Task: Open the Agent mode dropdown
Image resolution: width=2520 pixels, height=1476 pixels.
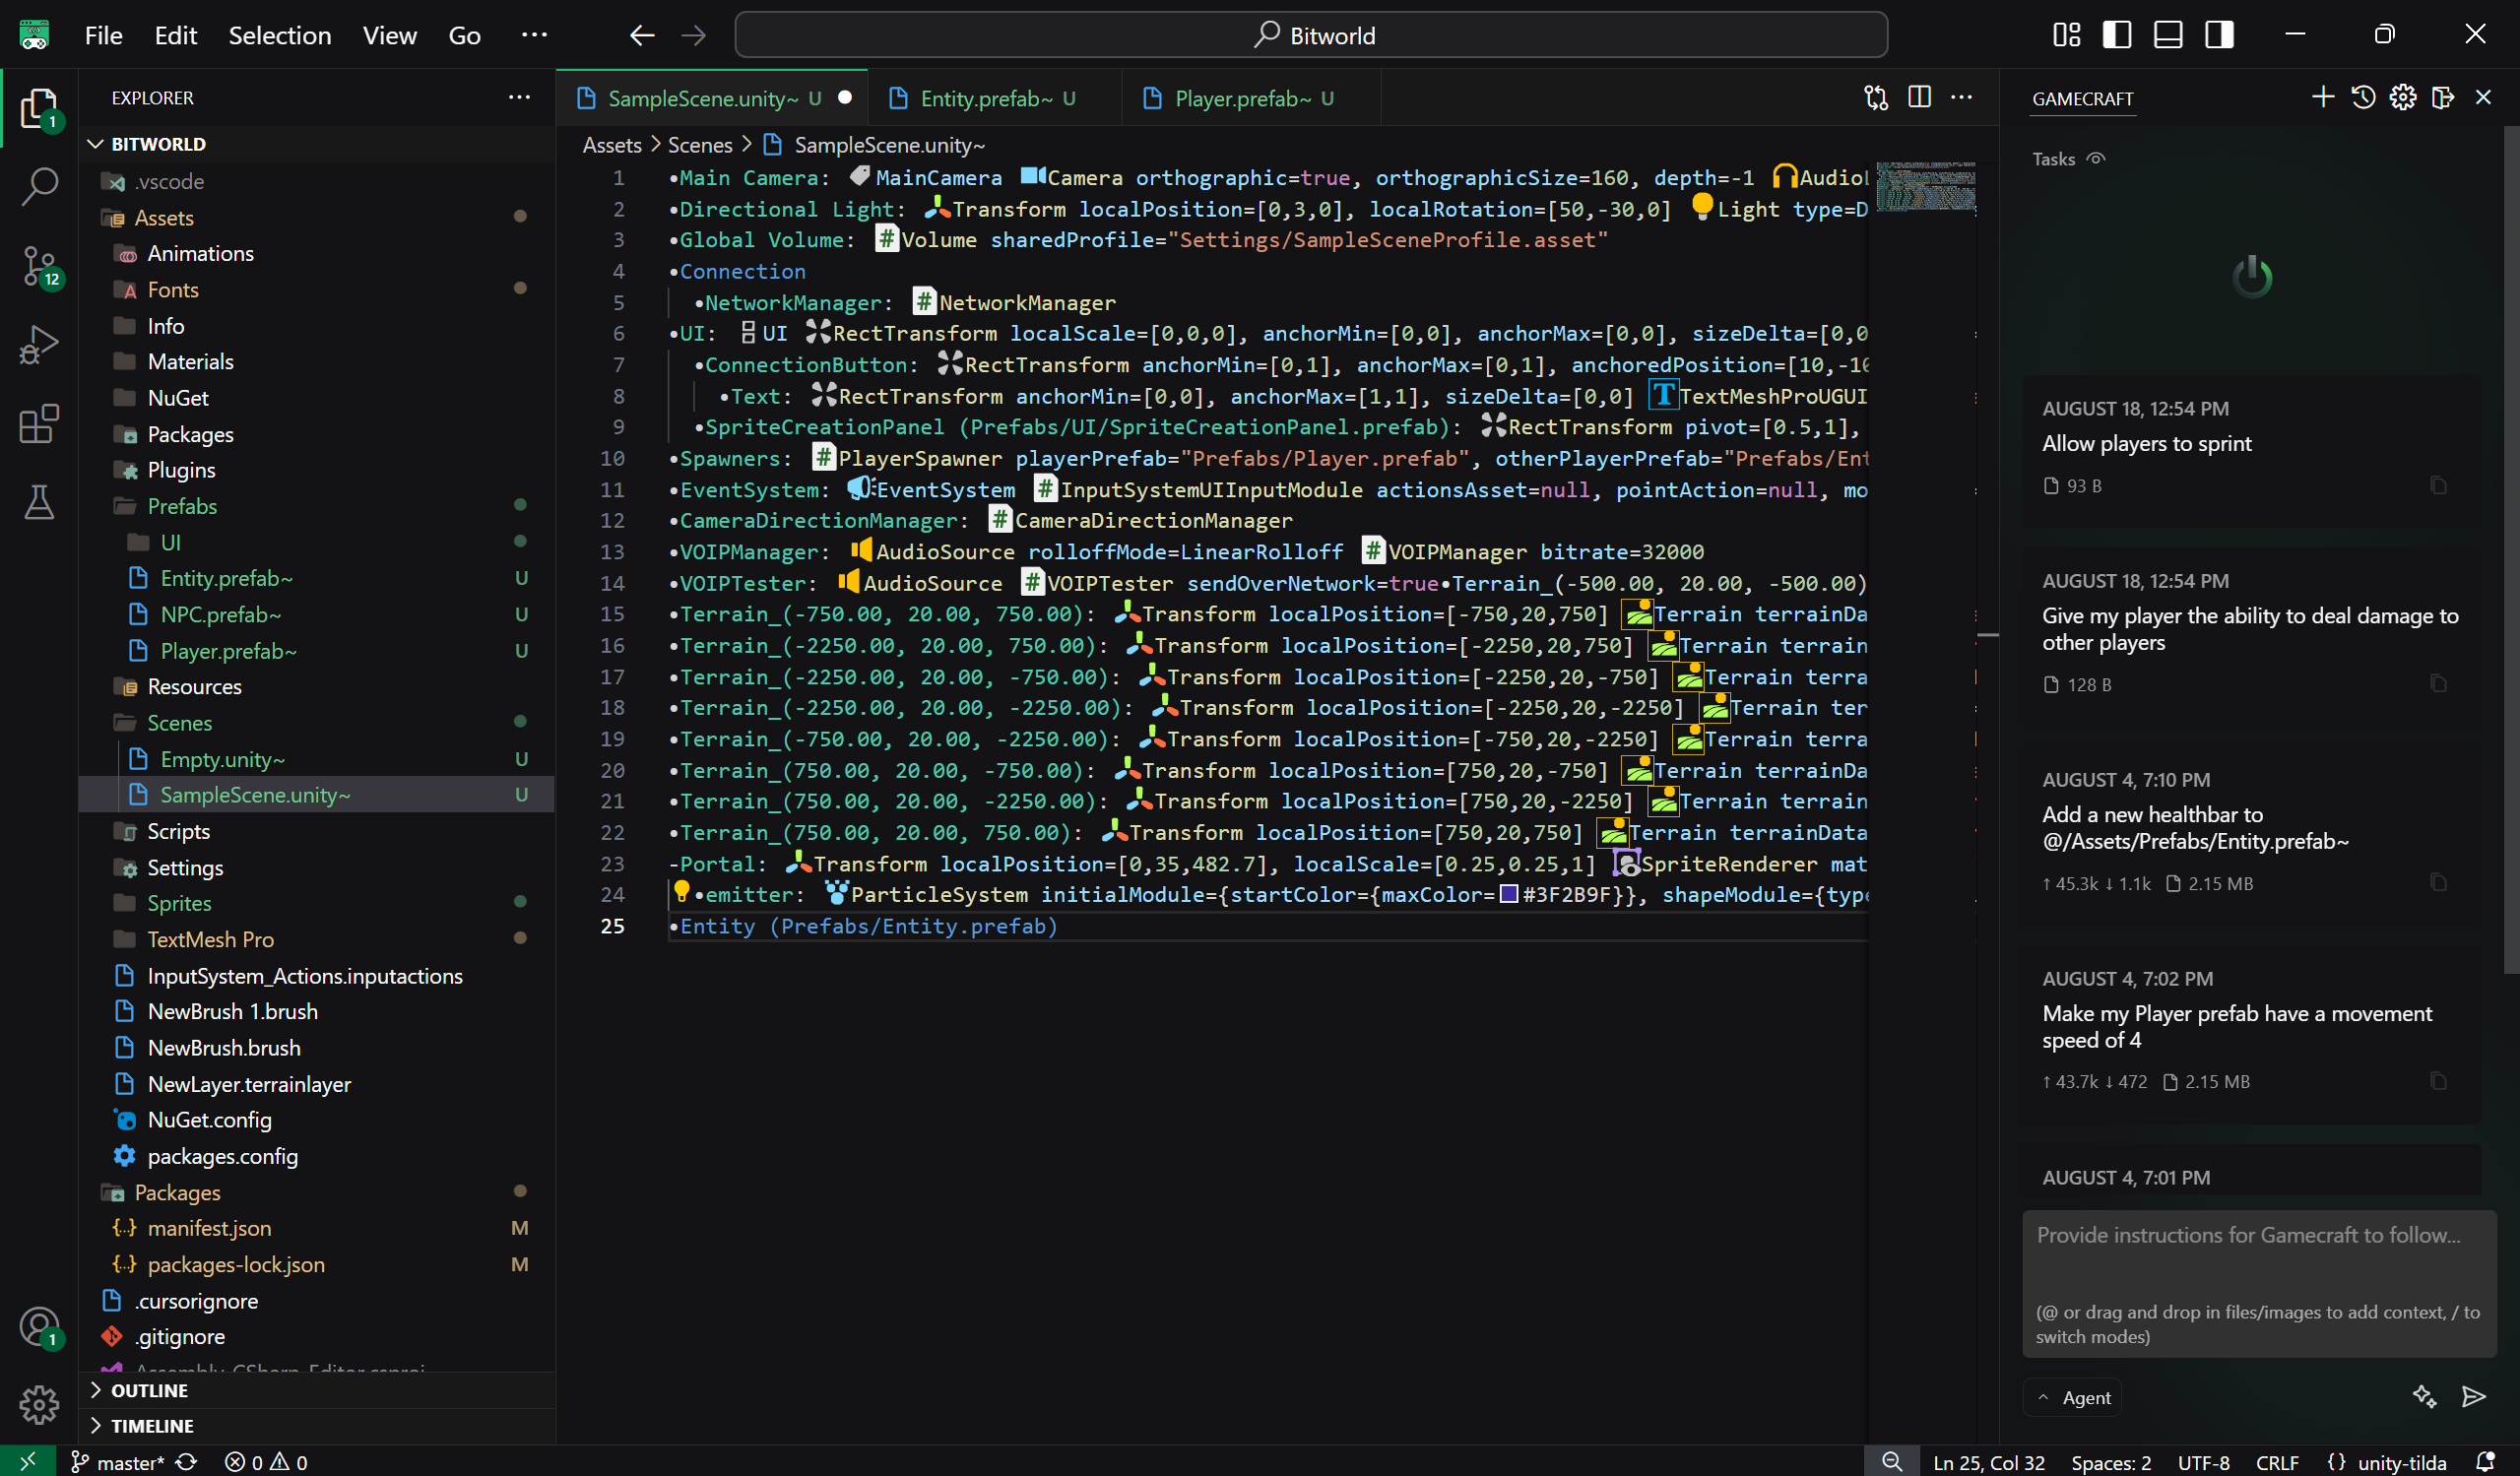Action: (x=2075, y=1398)
